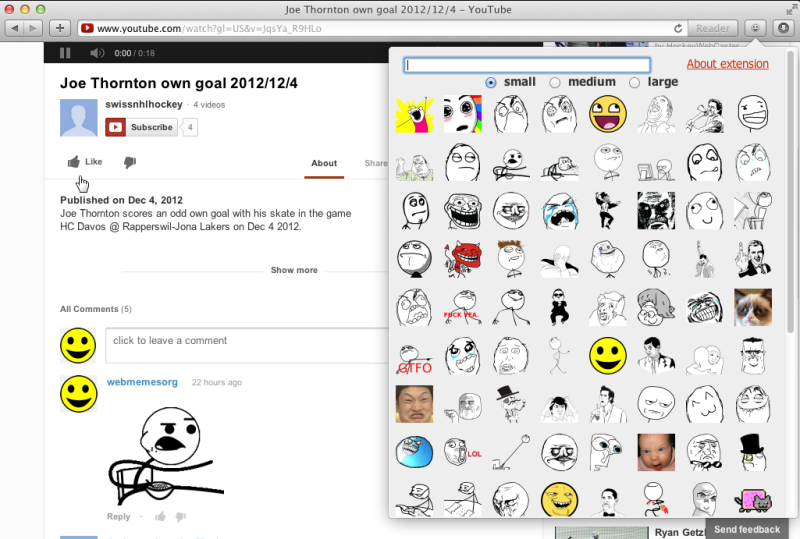Mute the video using the speaker icon

coord(97,53)
